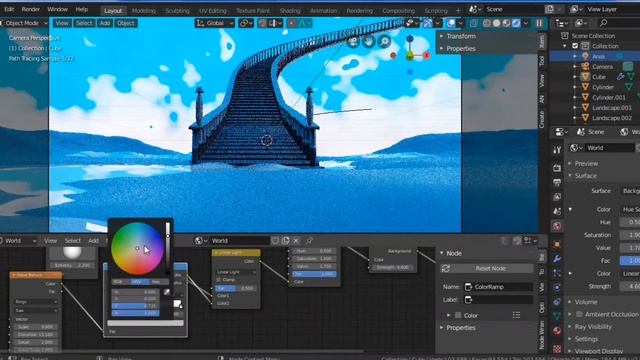
Task: Expand the Transform panel in sidebar
Action: (461, 36)
